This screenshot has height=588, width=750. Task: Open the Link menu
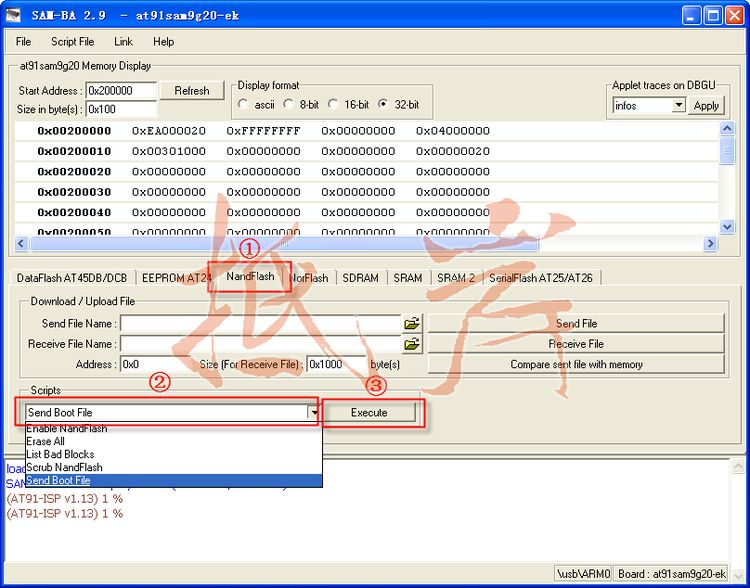pos(123,42)
